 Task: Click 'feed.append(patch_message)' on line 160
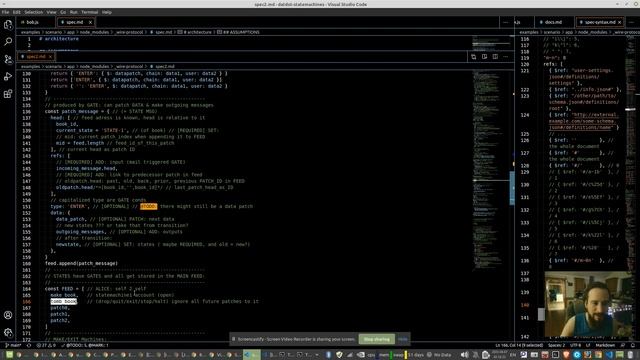point(81,263)
